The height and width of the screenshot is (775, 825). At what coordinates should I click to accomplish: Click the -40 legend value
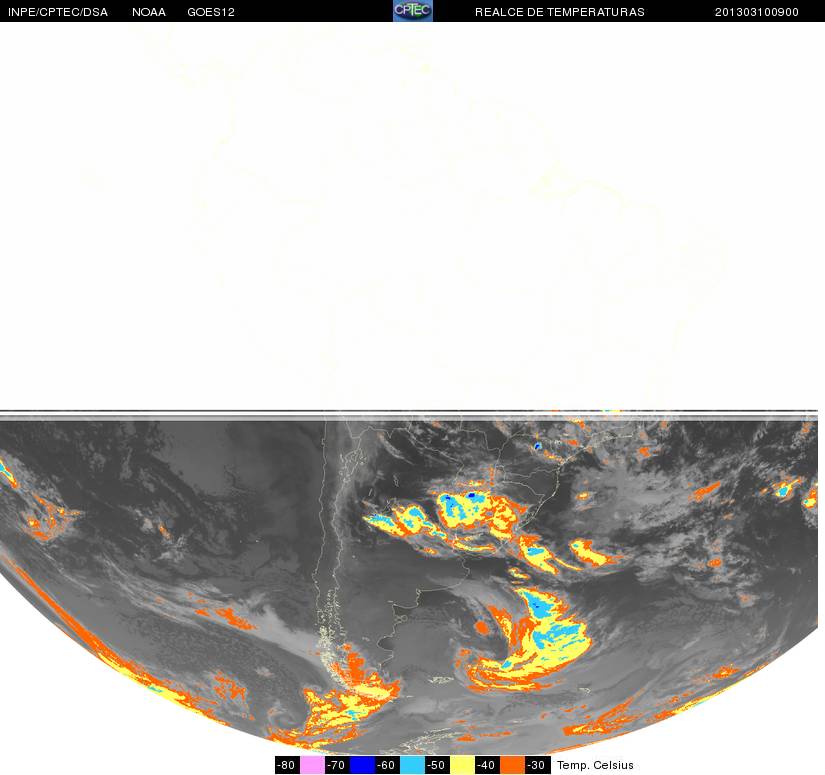pos(487,765)
